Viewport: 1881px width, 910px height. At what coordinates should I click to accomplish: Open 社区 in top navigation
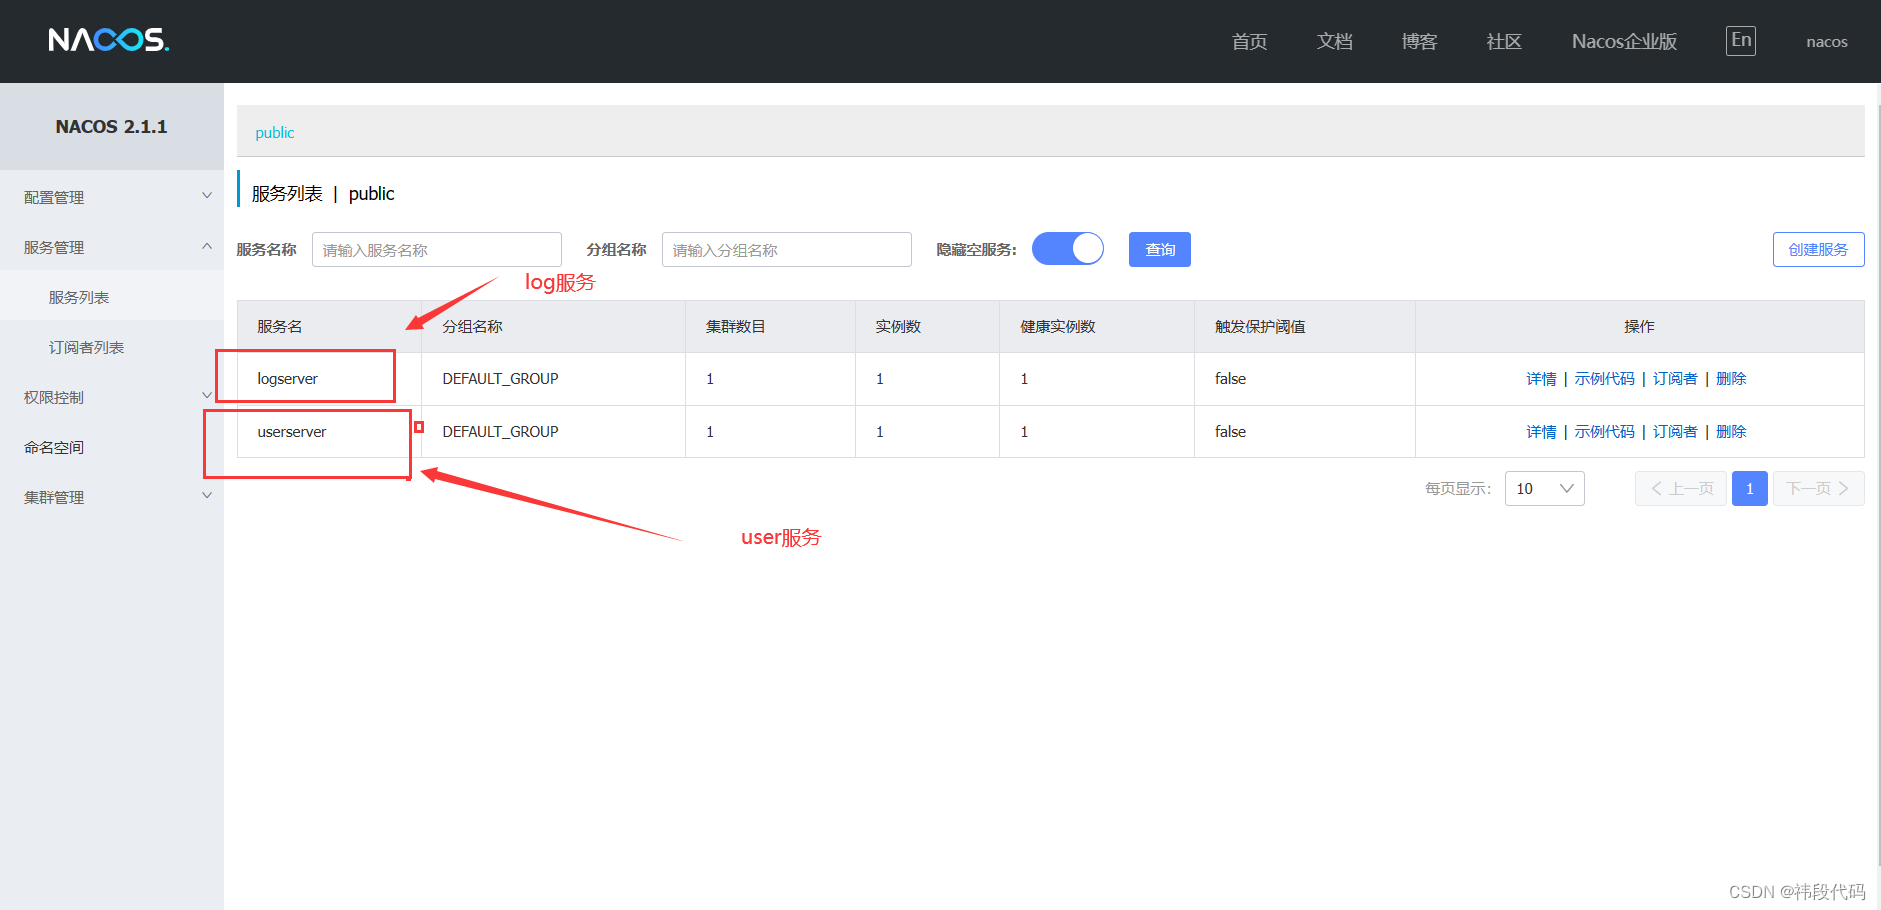click(1504, 41)
